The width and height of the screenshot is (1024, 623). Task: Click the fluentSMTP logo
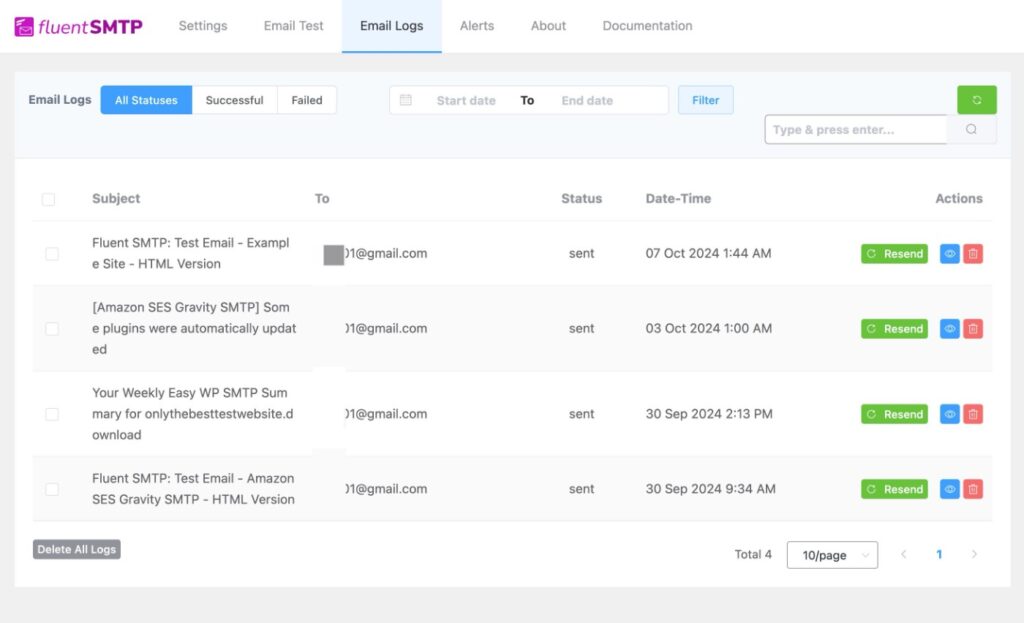[x=78, y=25]
